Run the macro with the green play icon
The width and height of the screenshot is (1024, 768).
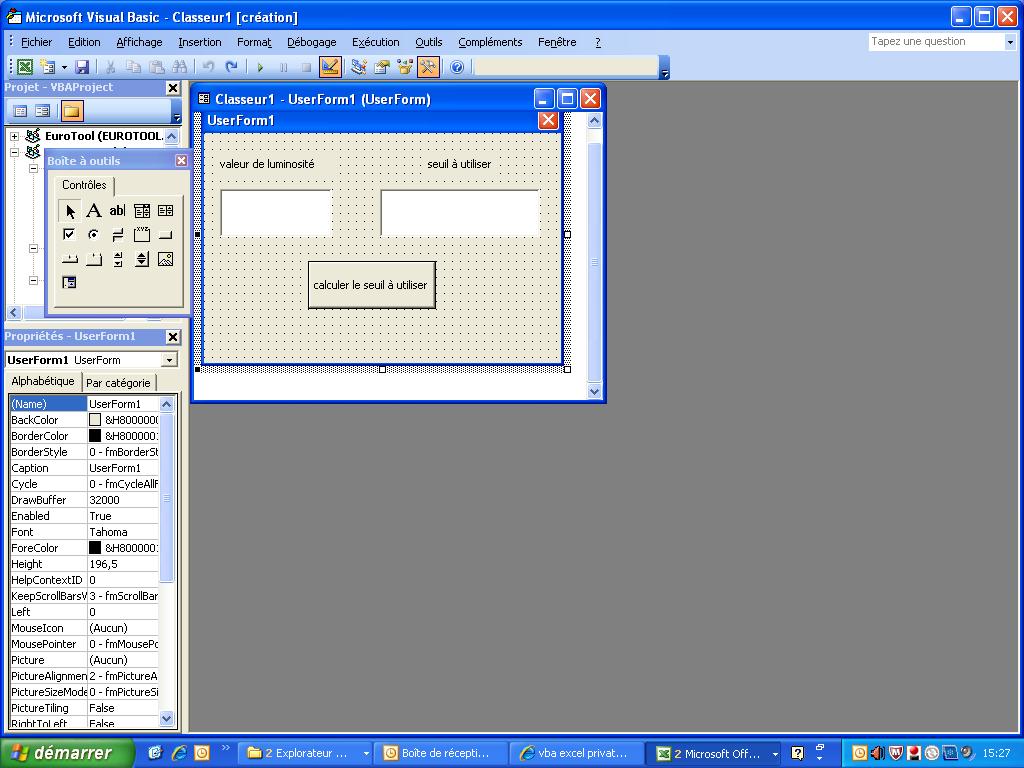260,67
